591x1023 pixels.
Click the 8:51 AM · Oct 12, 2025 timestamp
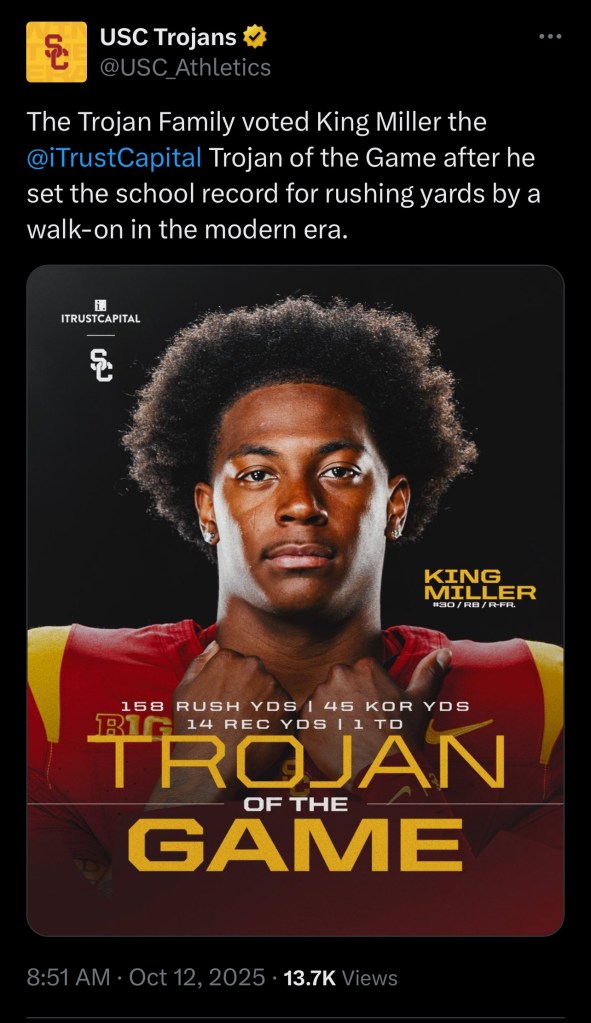146,977
